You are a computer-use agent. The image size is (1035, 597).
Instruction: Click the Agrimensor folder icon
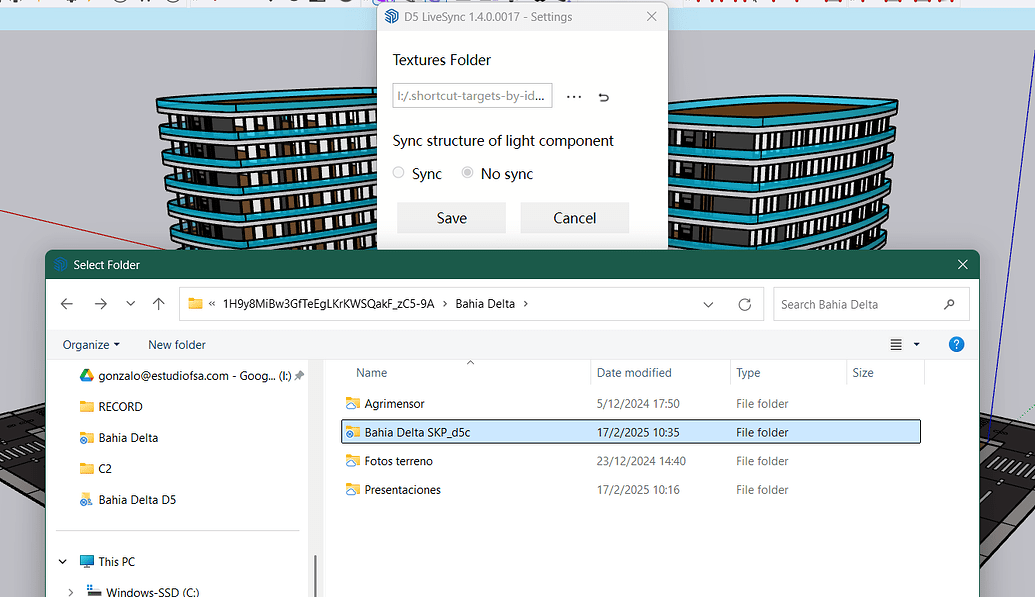coord(352,404)
